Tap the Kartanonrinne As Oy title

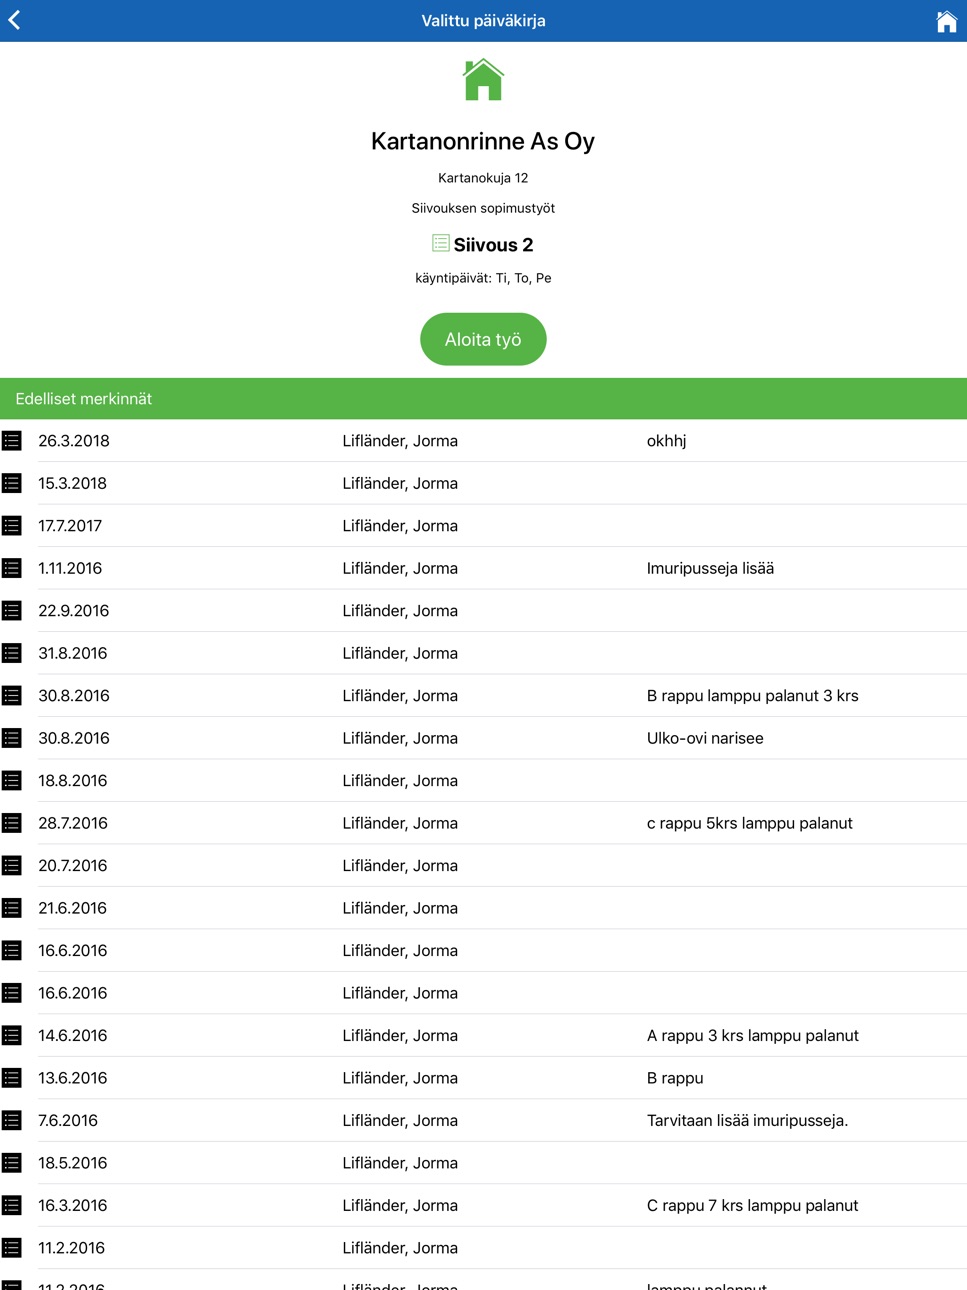click(483, 141)
